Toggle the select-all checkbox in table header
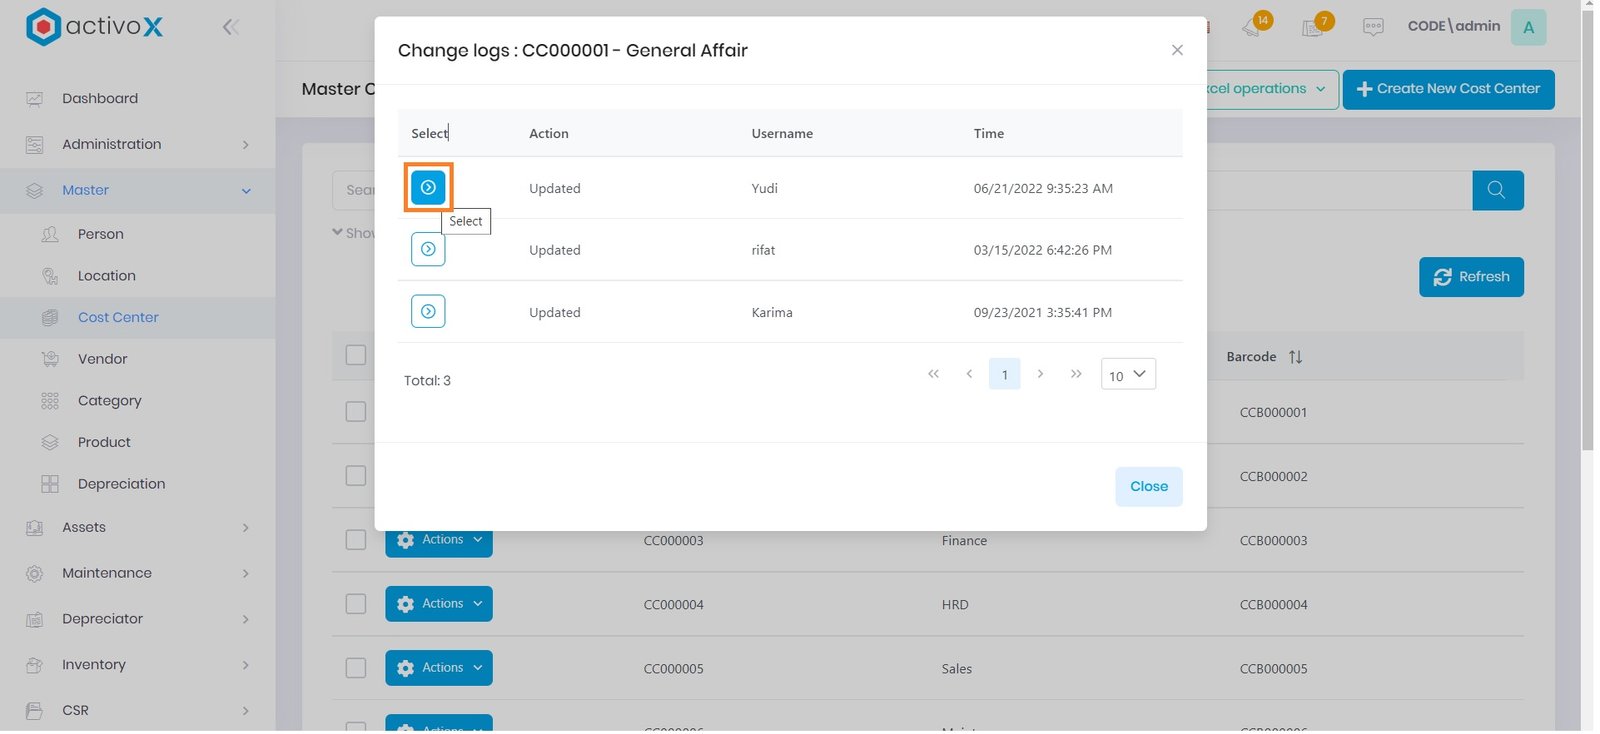The image size is (1600, 734). click(356, 355)
